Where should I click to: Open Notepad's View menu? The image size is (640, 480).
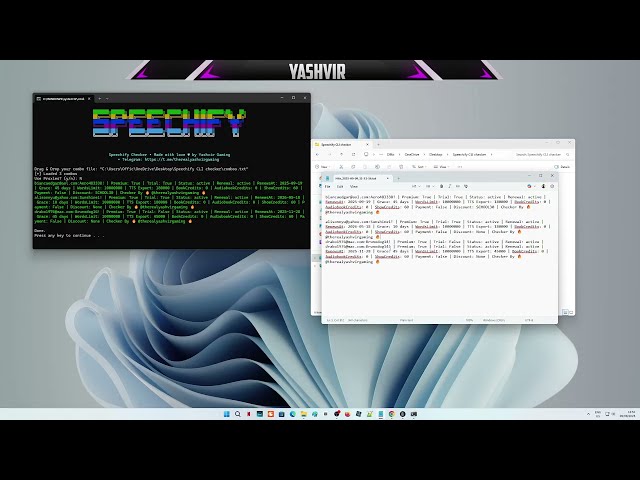click(354, 187)
